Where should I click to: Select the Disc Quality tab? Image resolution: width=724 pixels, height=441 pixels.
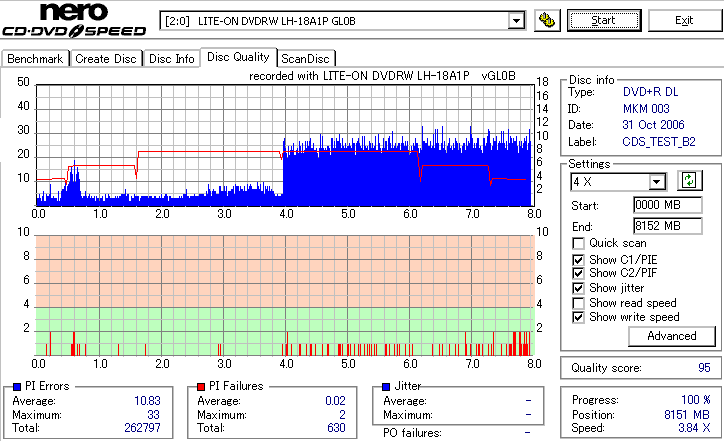(238, 57)
